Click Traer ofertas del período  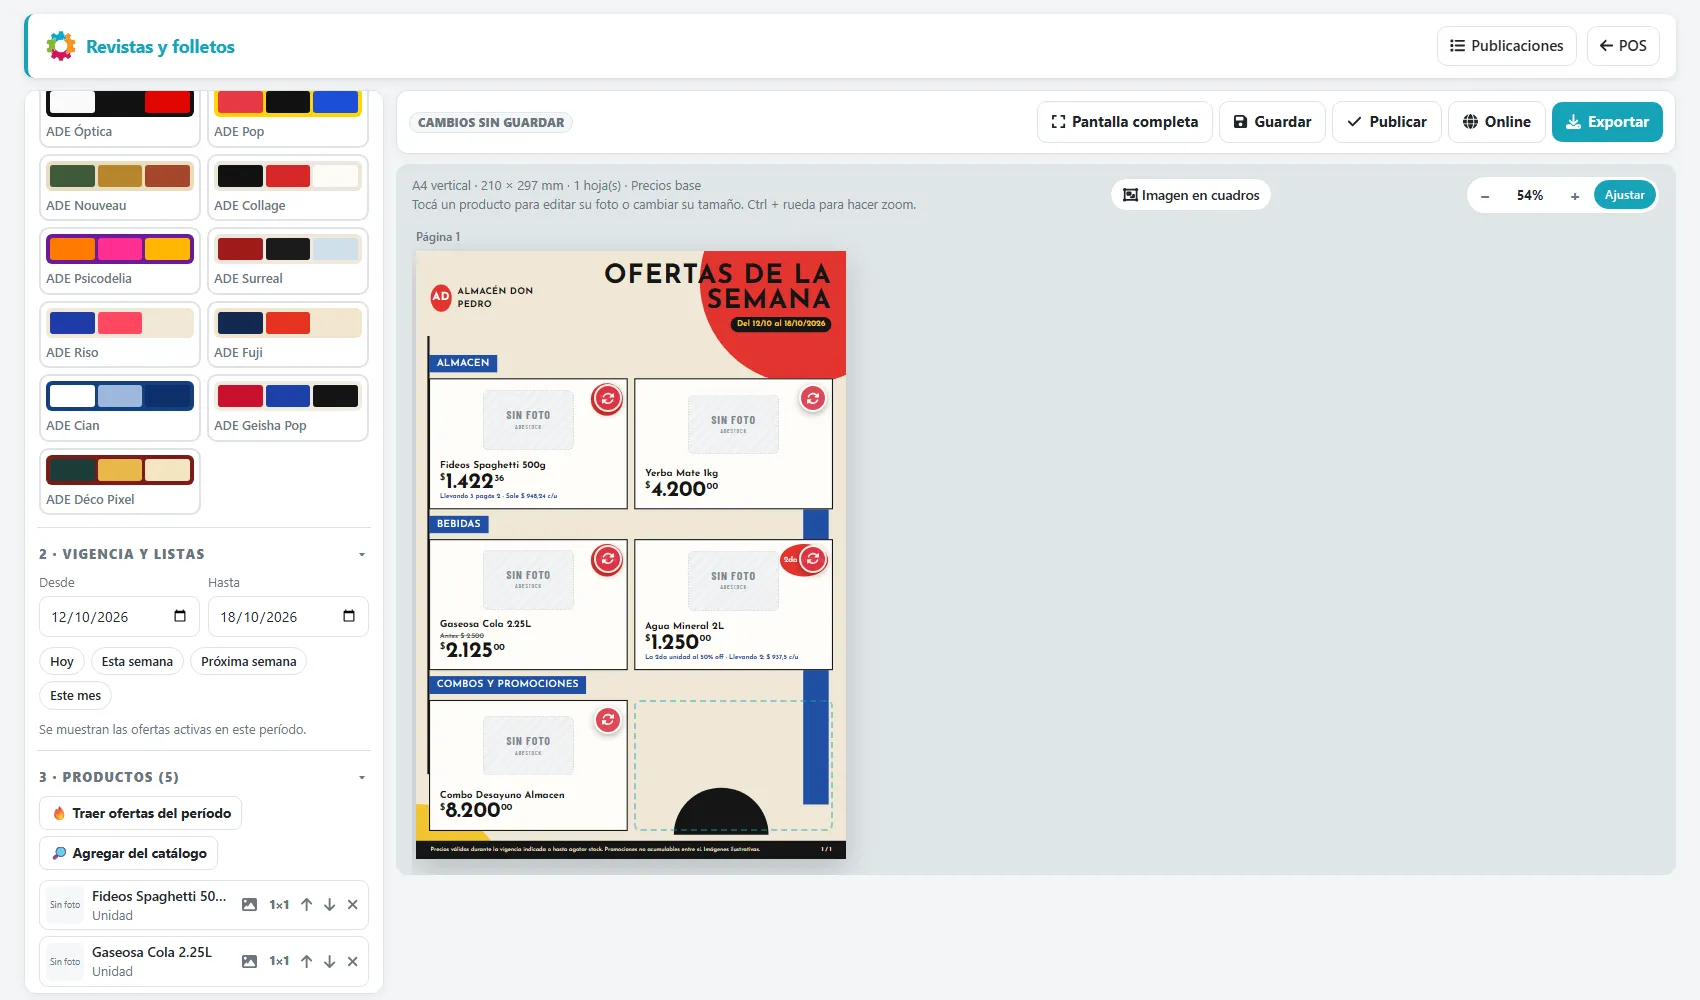coord(141,813)
